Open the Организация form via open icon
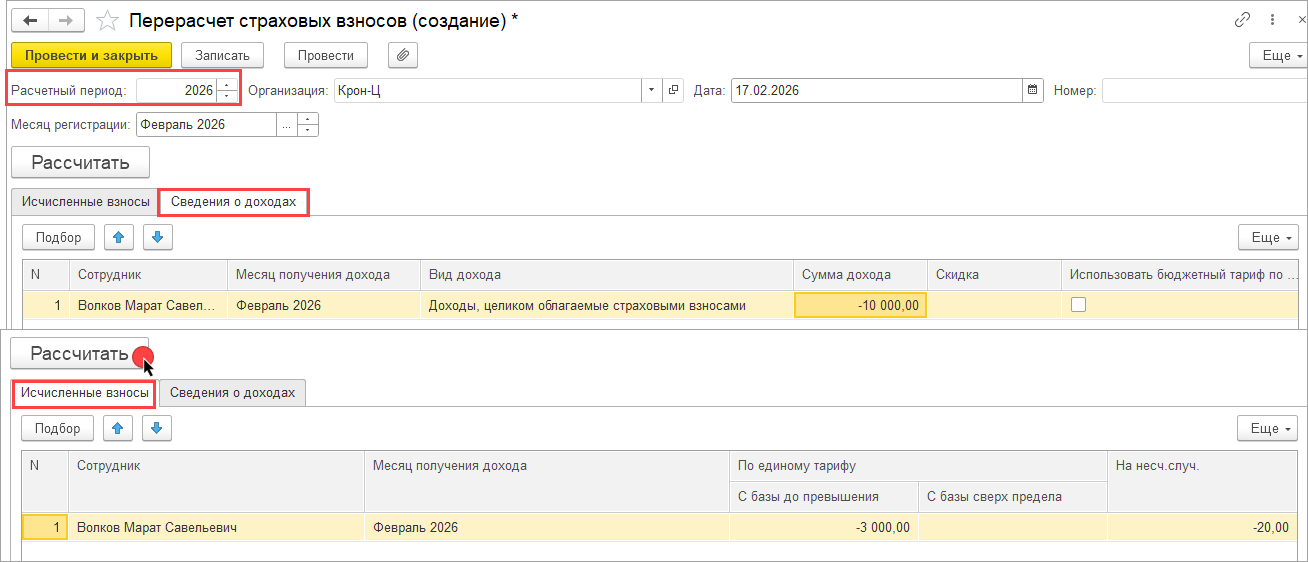Image resolution: width=1308 pixels, height=562 pixels. pos(673,90)
